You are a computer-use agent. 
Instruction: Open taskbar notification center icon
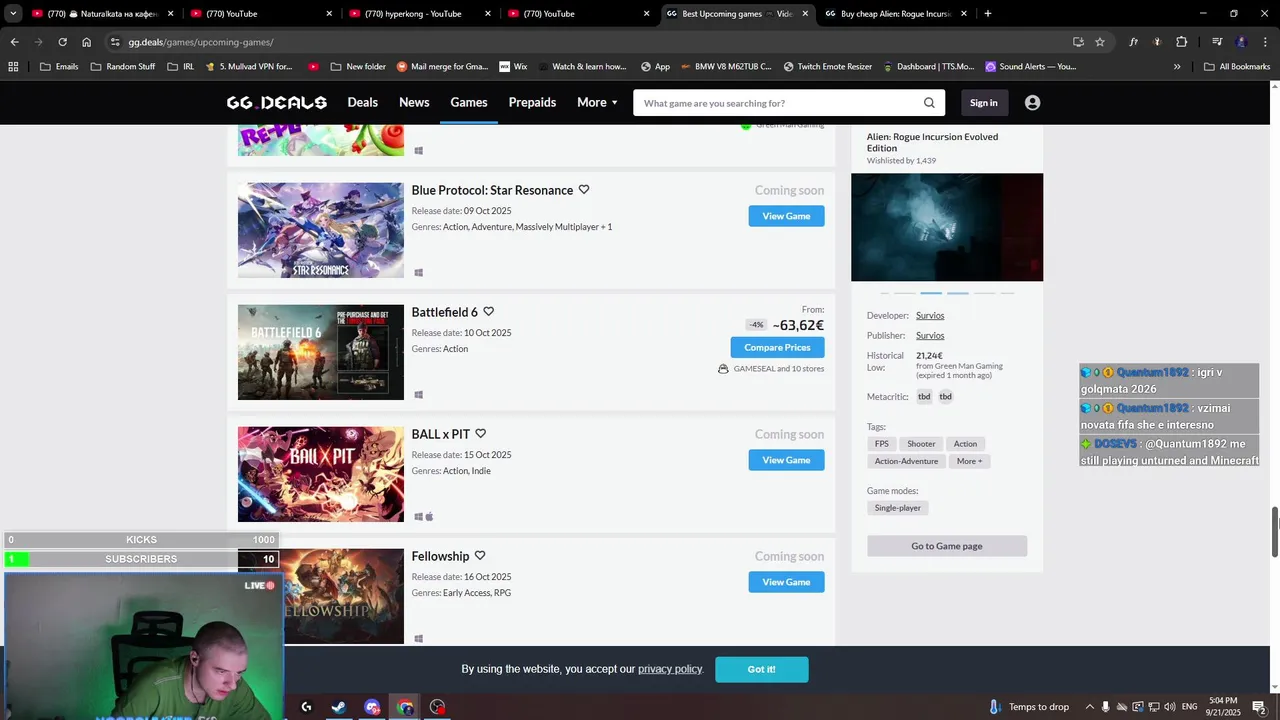click(x=1258, y=707)
